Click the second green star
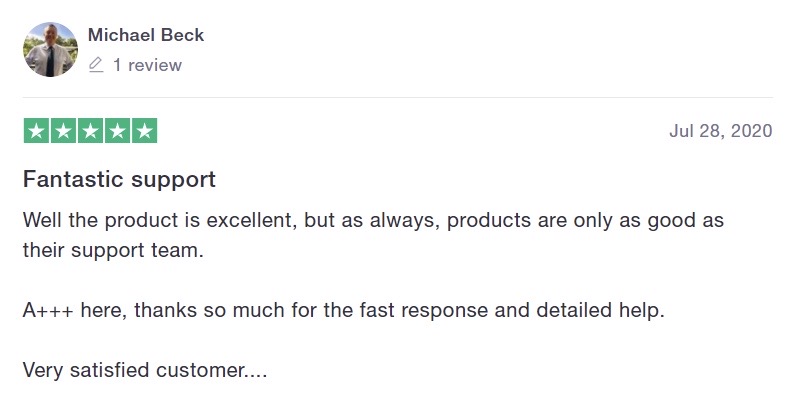This screenshot has width=796, height=398. pyautogui.click(x=63, y=131)
